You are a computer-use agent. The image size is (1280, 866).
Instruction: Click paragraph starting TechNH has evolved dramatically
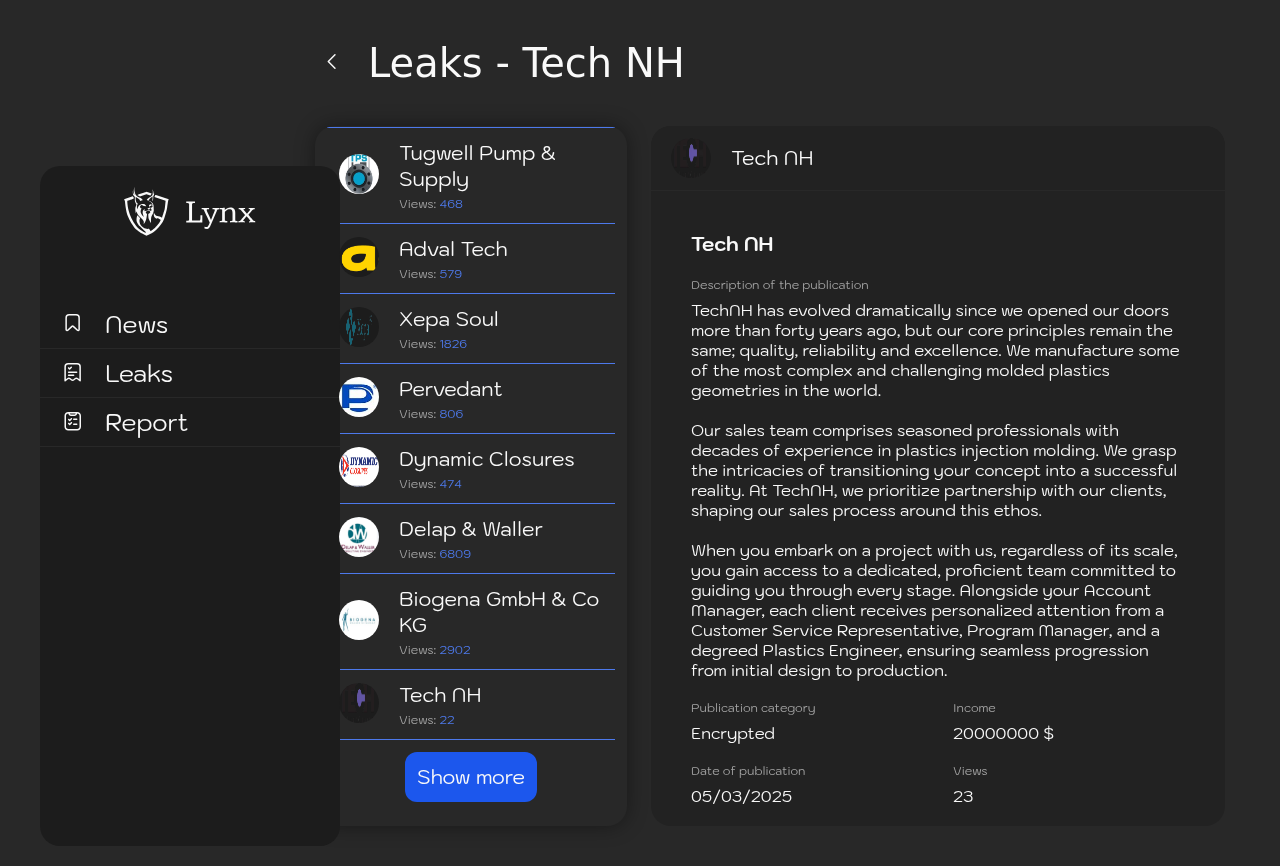(x=936, y=350)
